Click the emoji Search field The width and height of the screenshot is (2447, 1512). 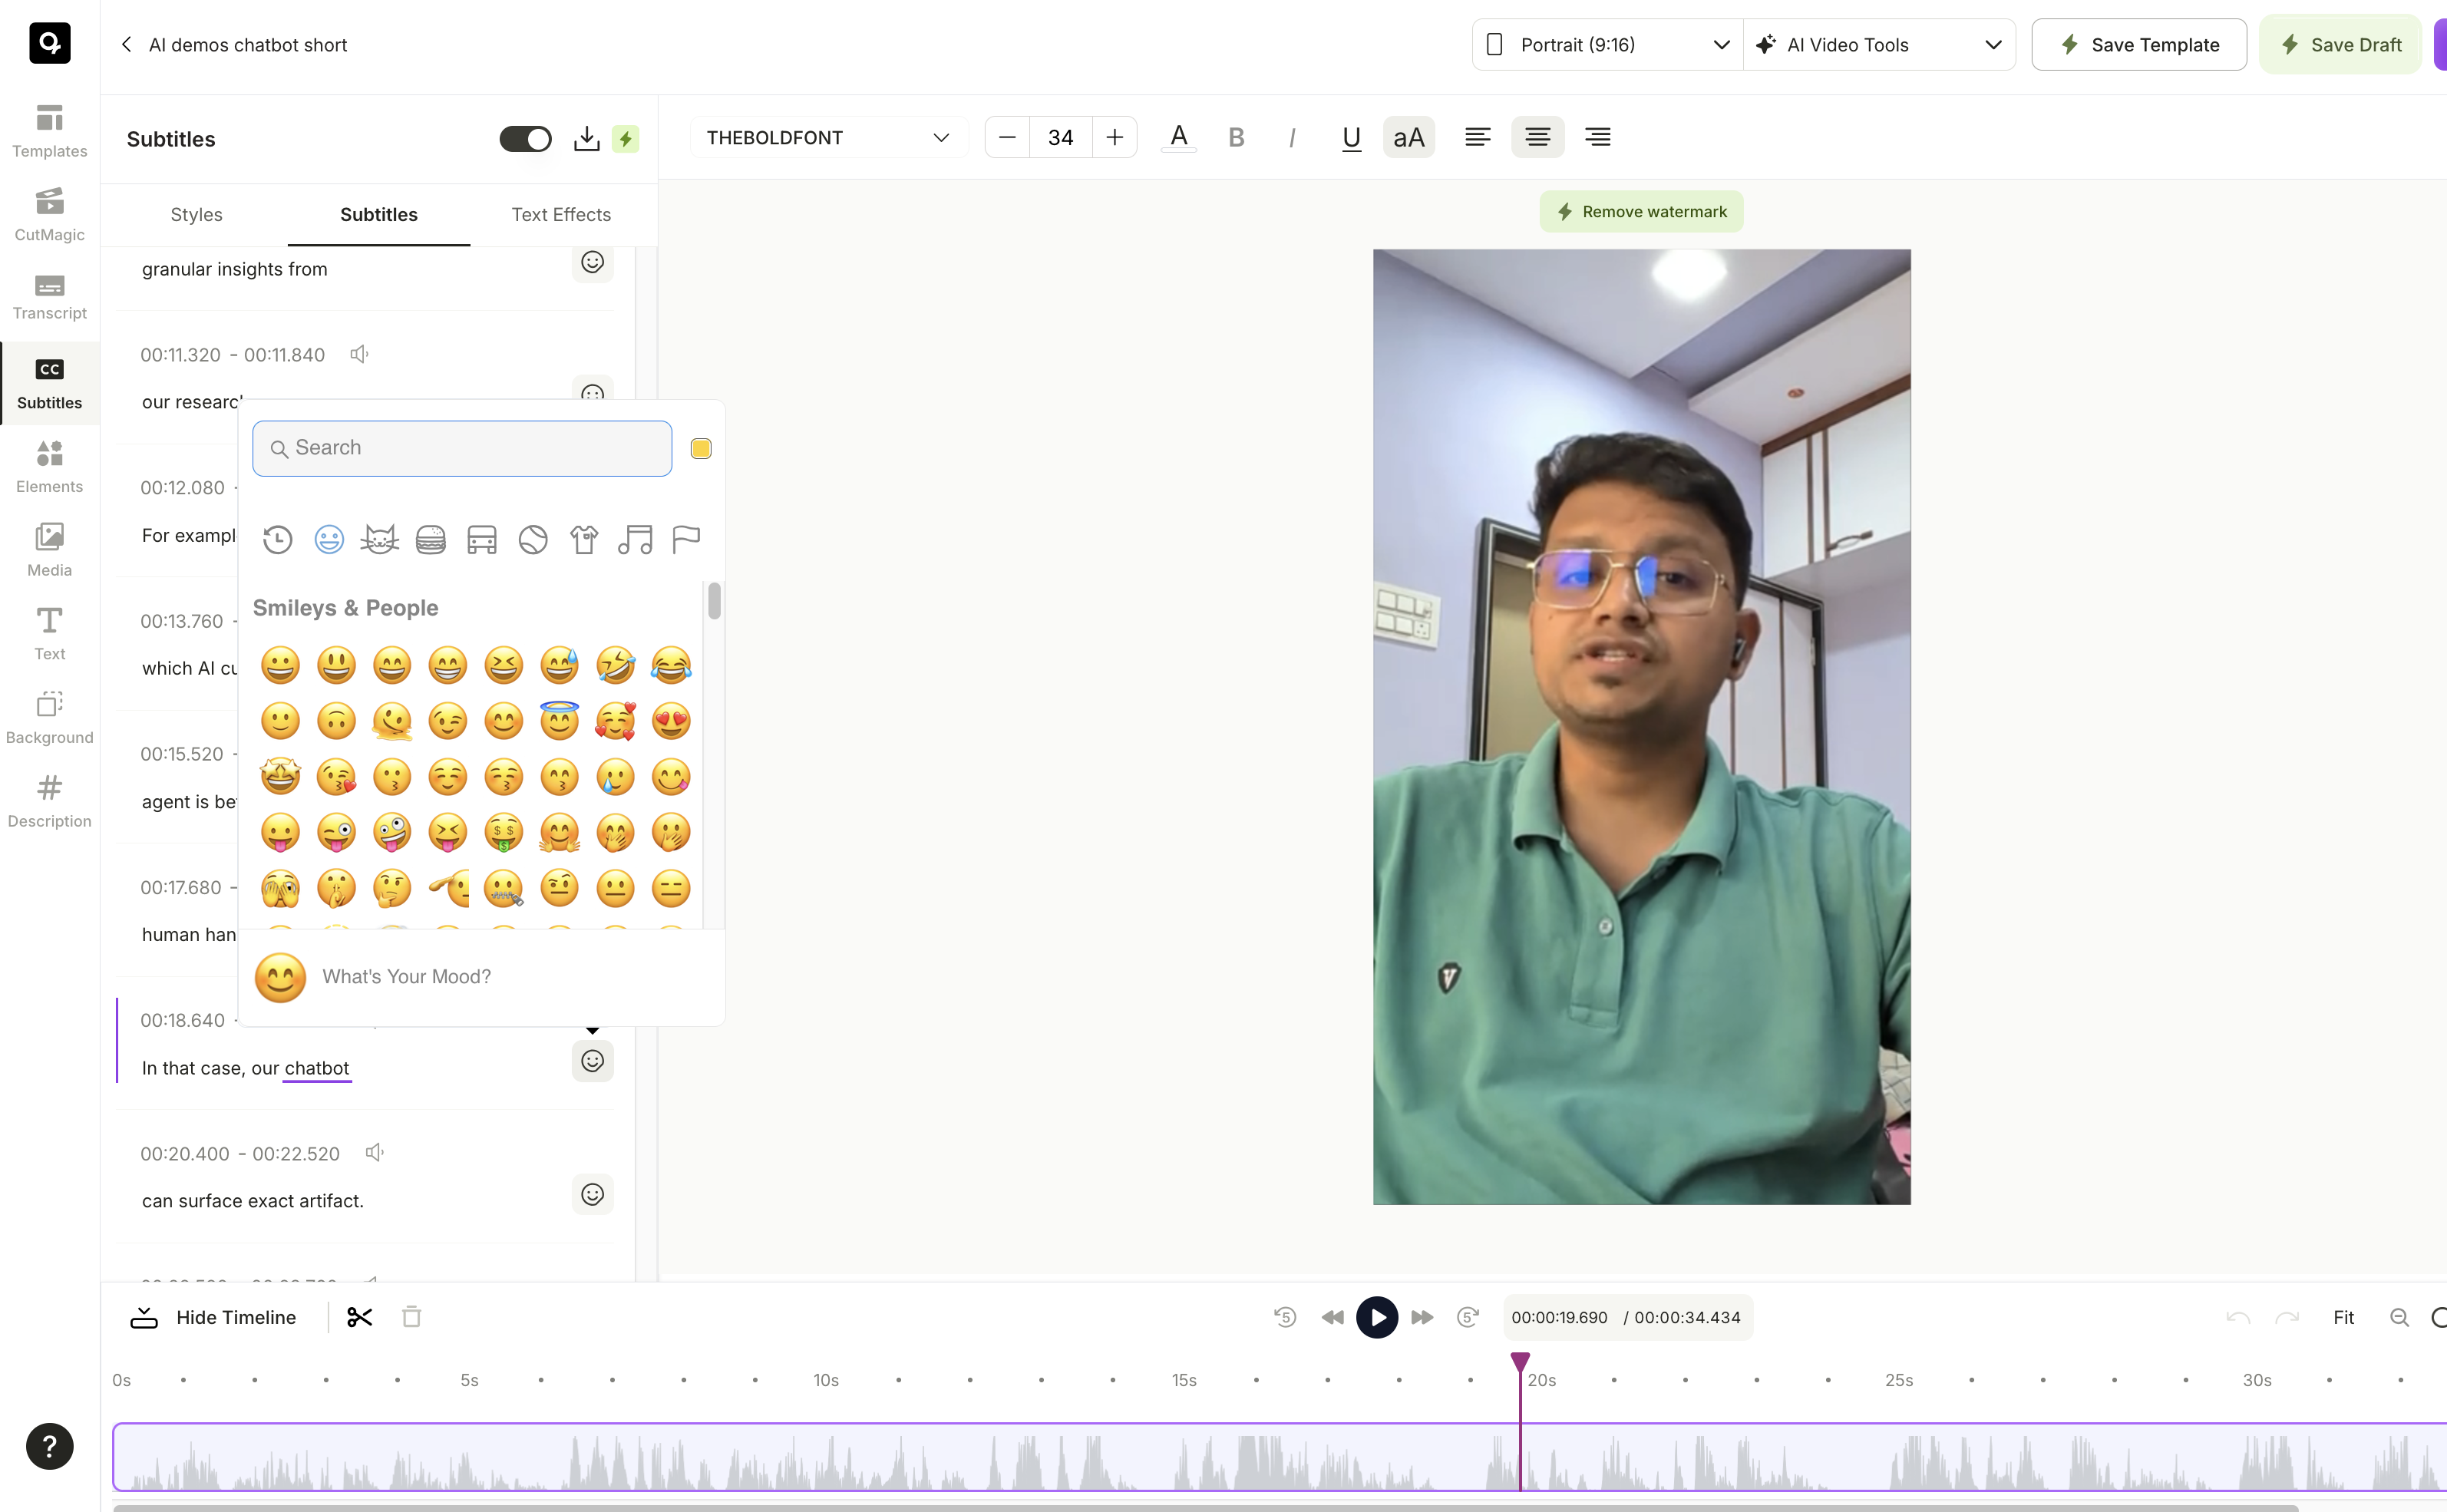[x=462, y=448]
